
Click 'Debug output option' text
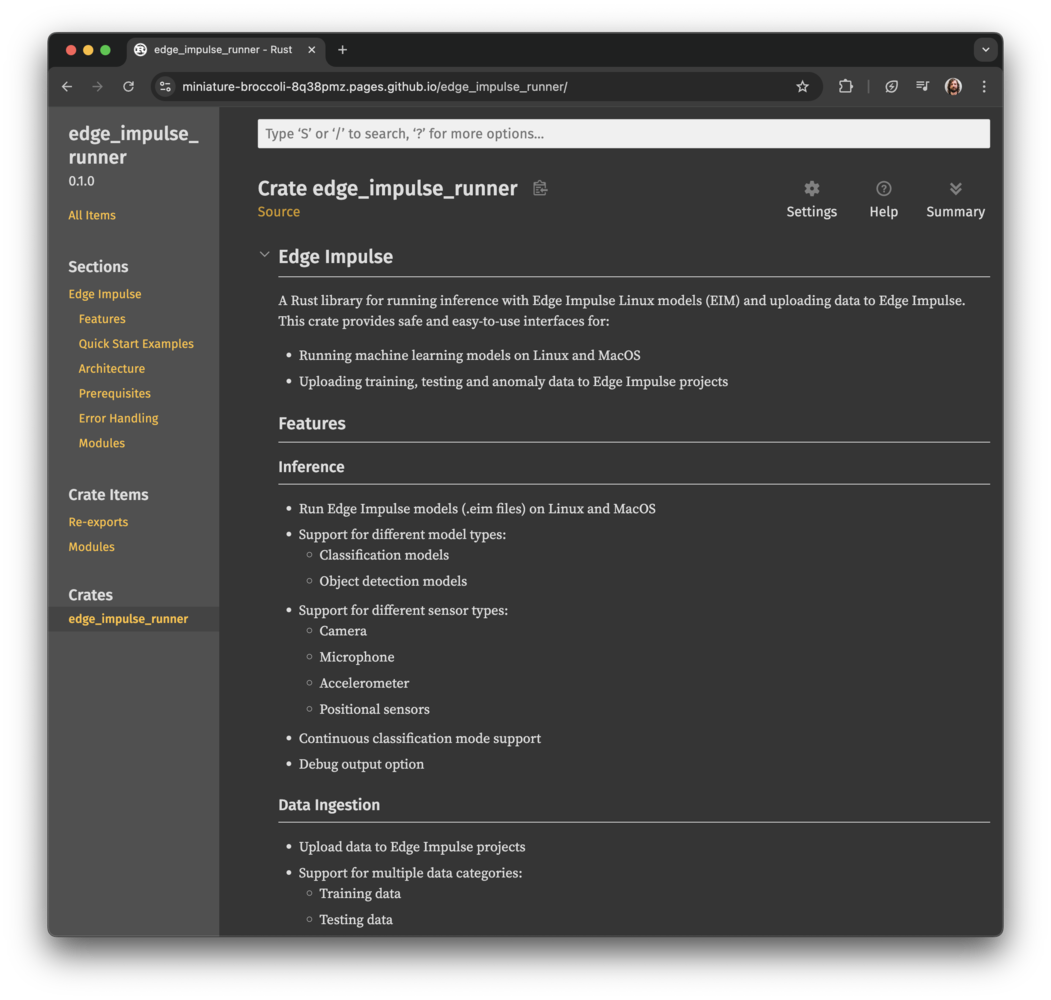(361, 764)
